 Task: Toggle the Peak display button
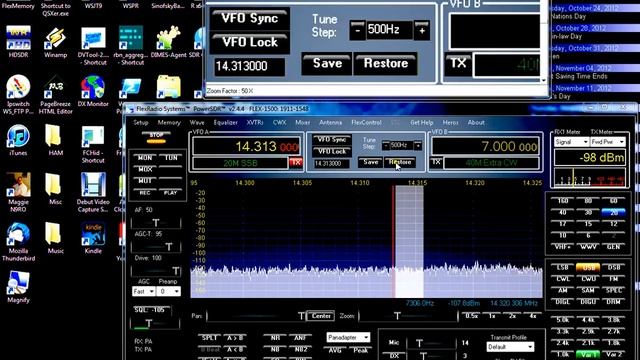(x=360, y=350)
